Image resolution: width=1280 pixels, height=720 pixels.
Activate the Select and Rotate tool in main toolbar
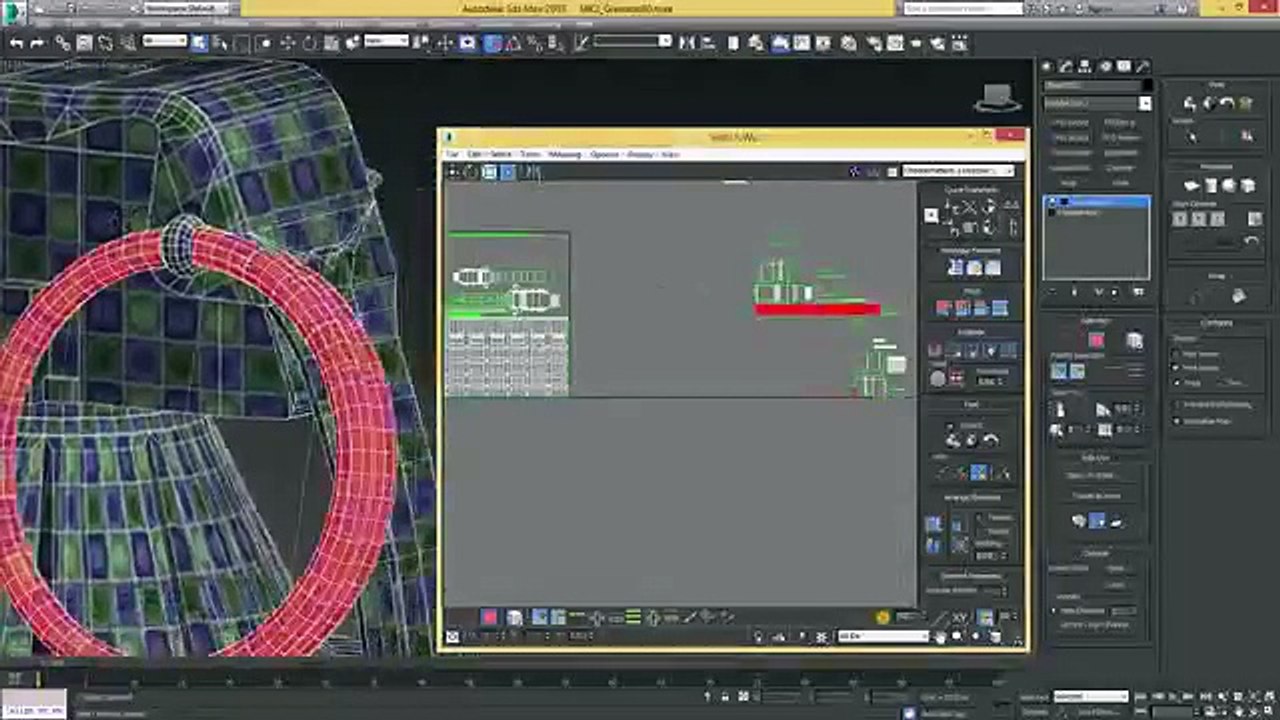click(309, 43)
